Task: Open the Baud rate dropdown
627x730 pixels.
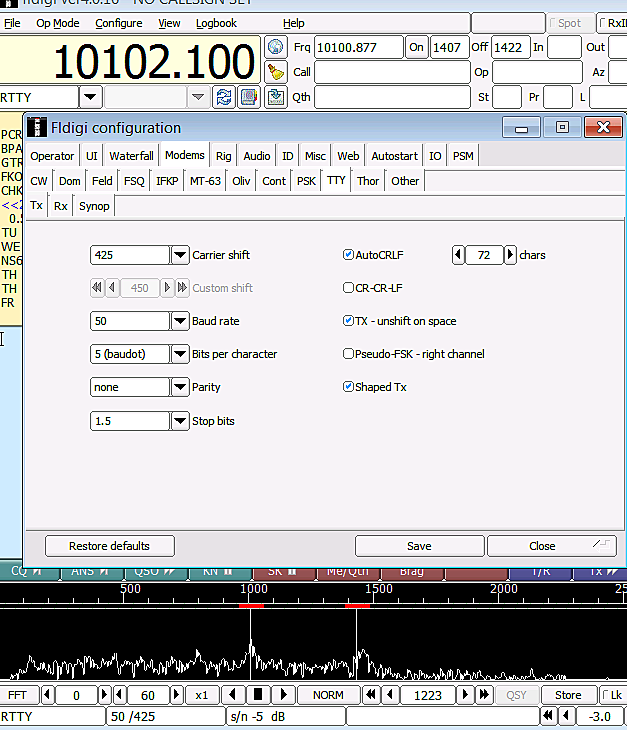Action: coord(180,321)
